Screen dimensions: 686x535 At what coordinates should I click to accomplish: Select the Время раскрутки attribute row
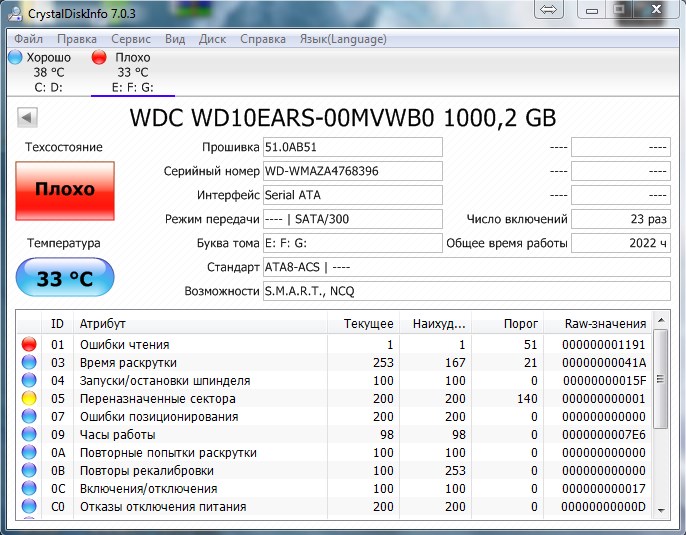pyautogui.click(x=334, y=363)
